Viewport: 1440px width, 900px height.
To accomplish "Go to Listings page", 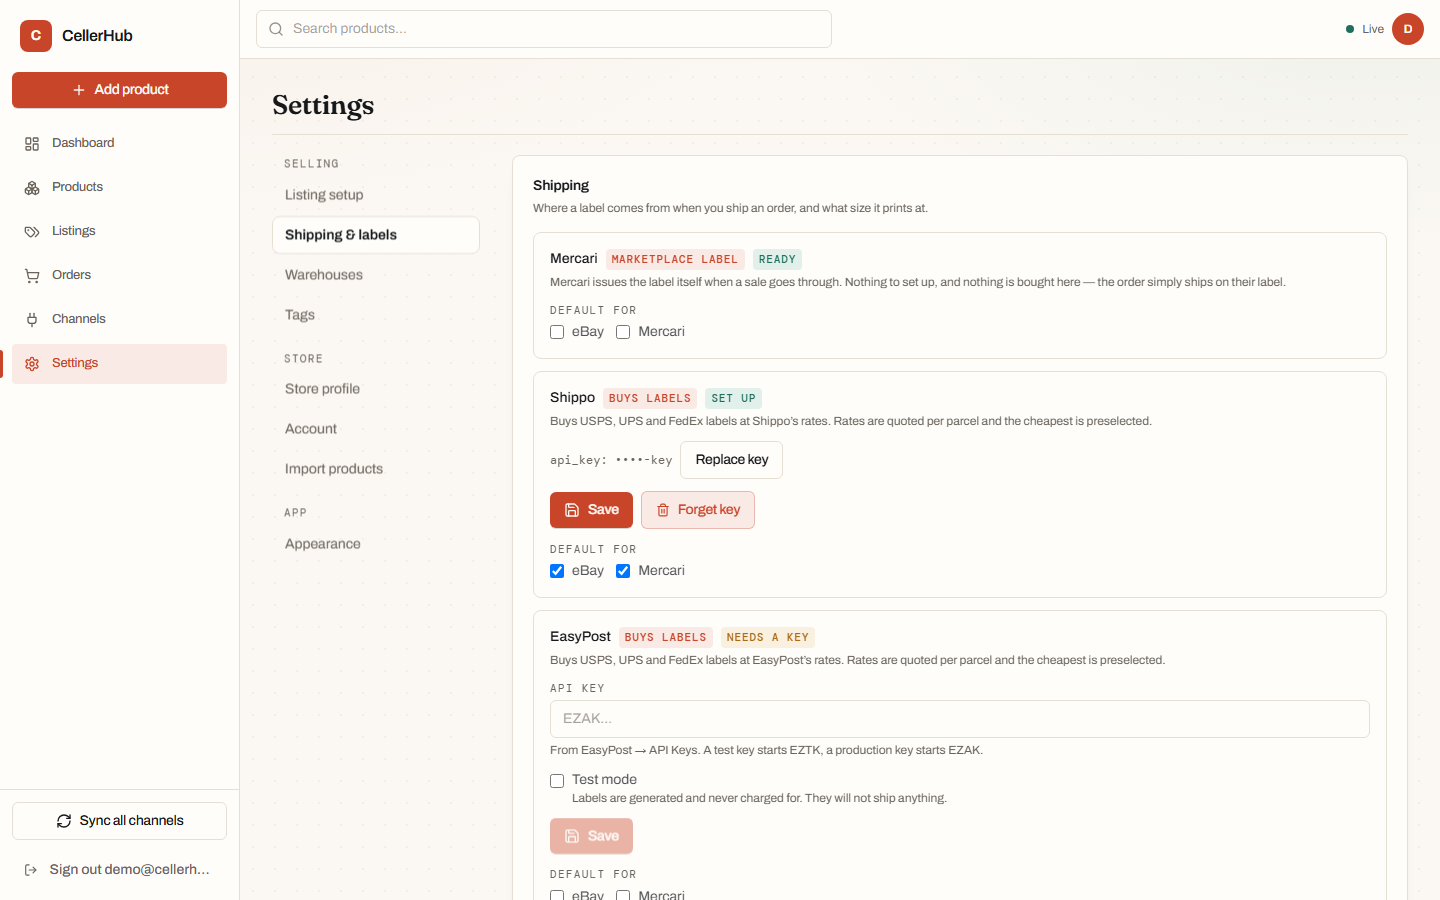I will [120, 232].
